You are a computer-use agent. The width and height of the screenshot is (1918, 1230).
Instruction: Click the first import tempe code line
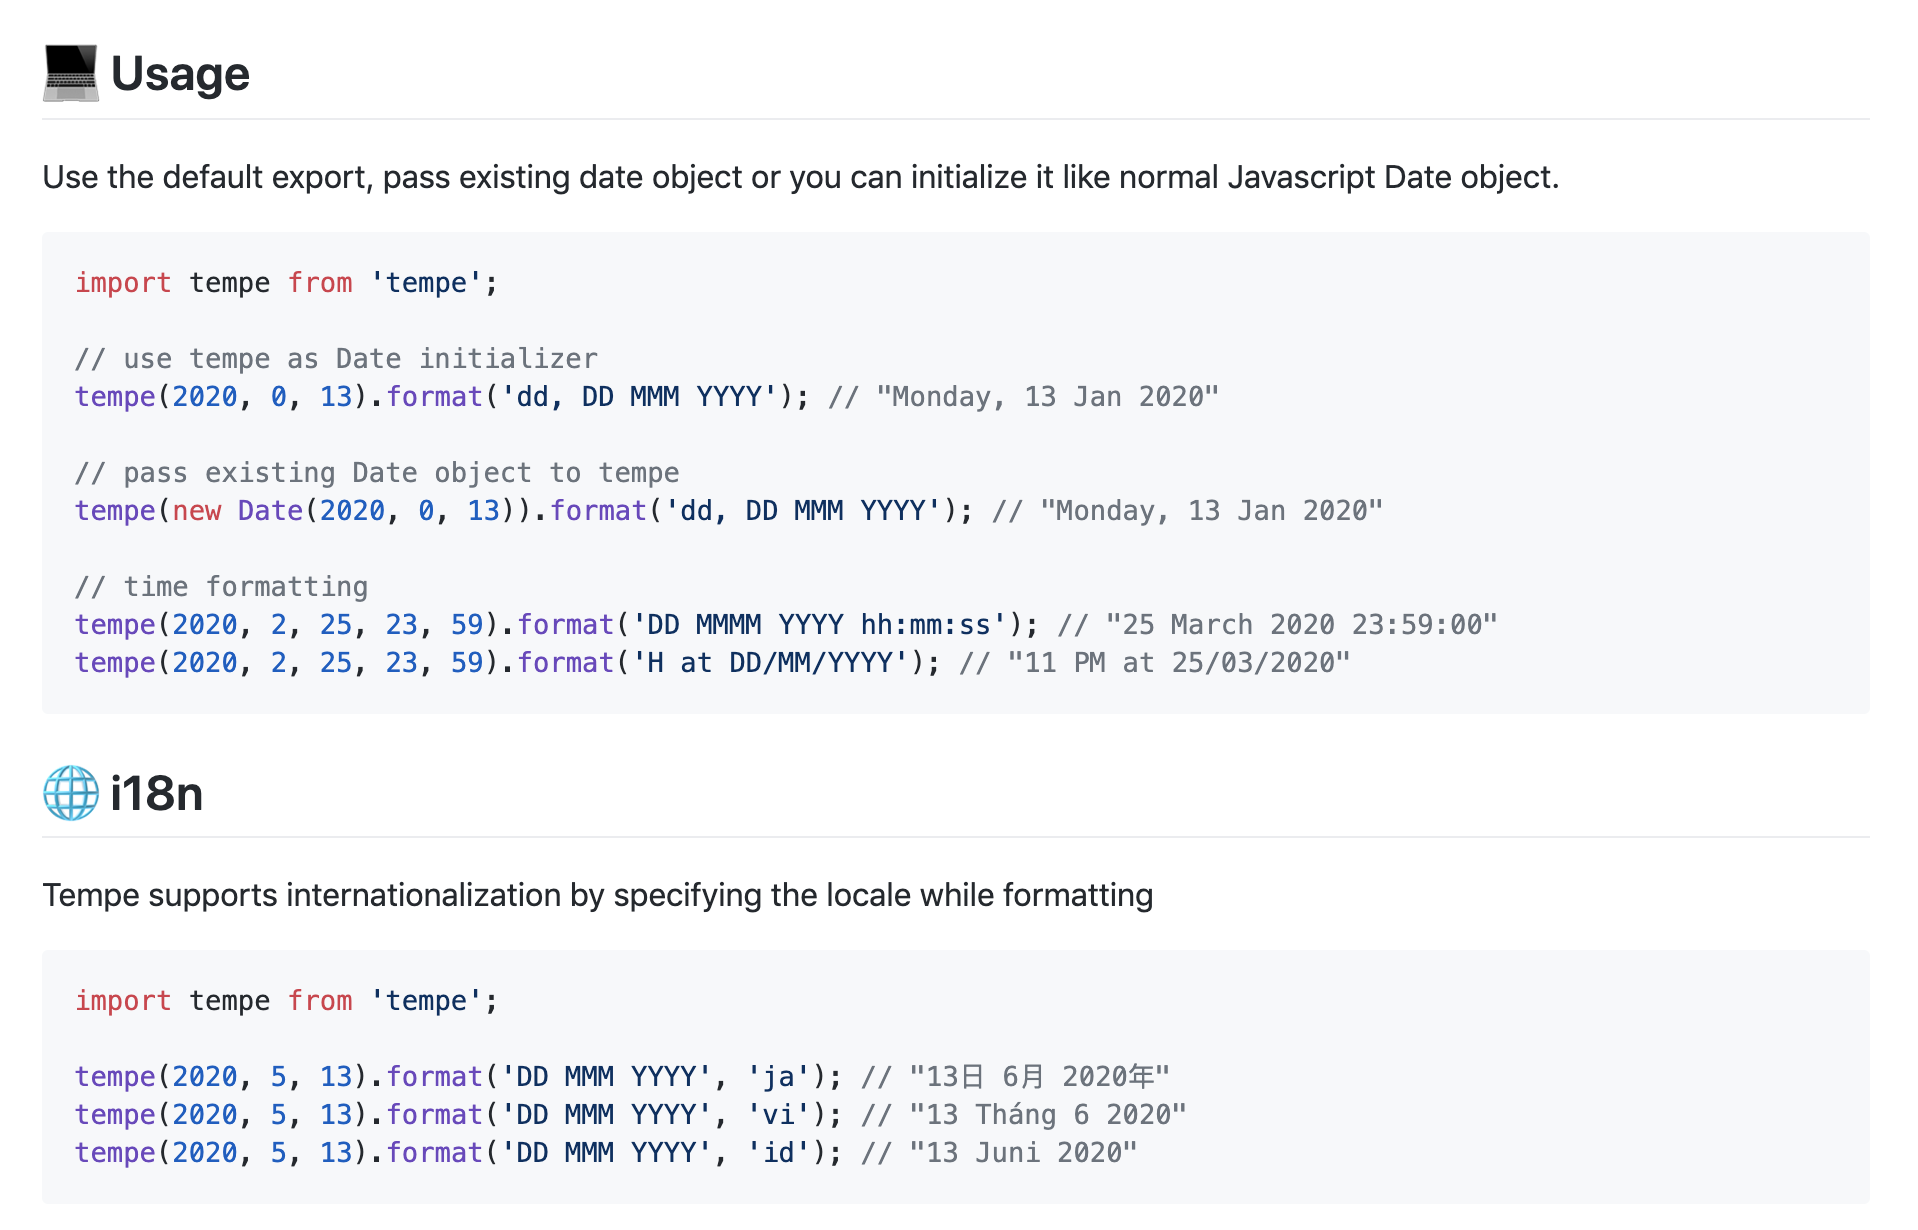[287, 283]
